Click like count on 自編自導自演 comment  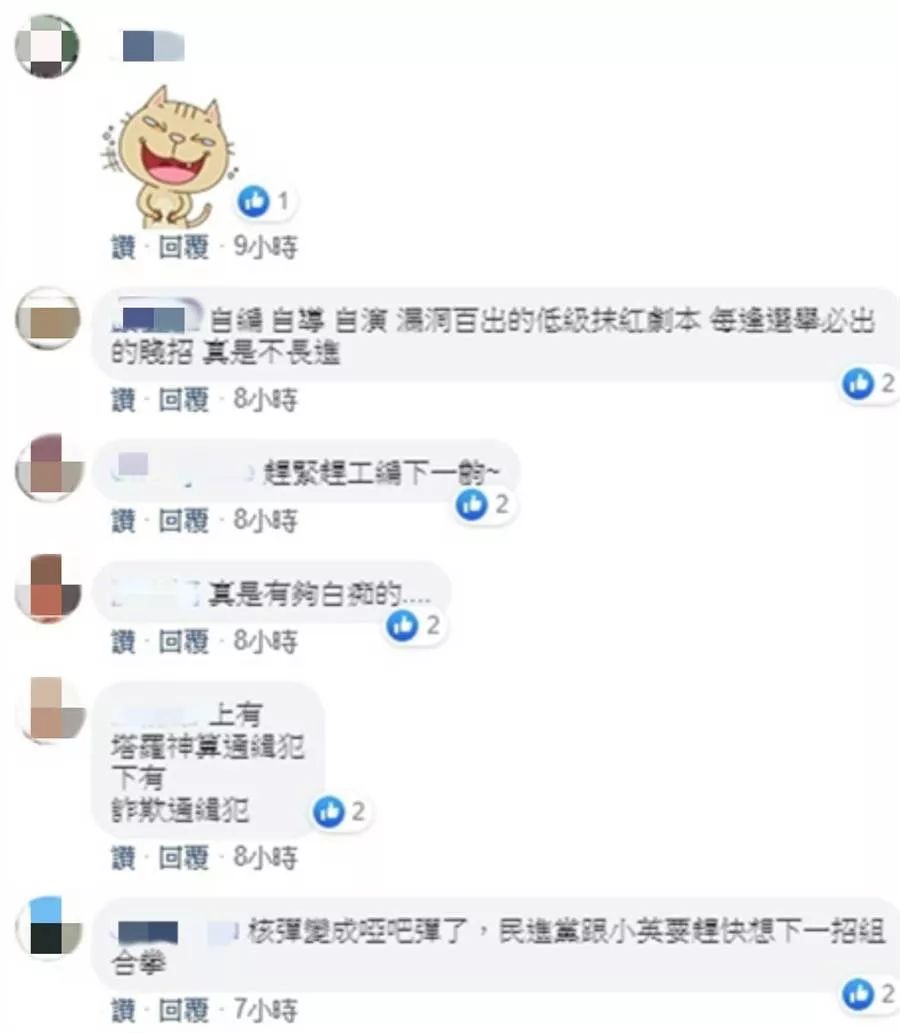tap(887, 383)
